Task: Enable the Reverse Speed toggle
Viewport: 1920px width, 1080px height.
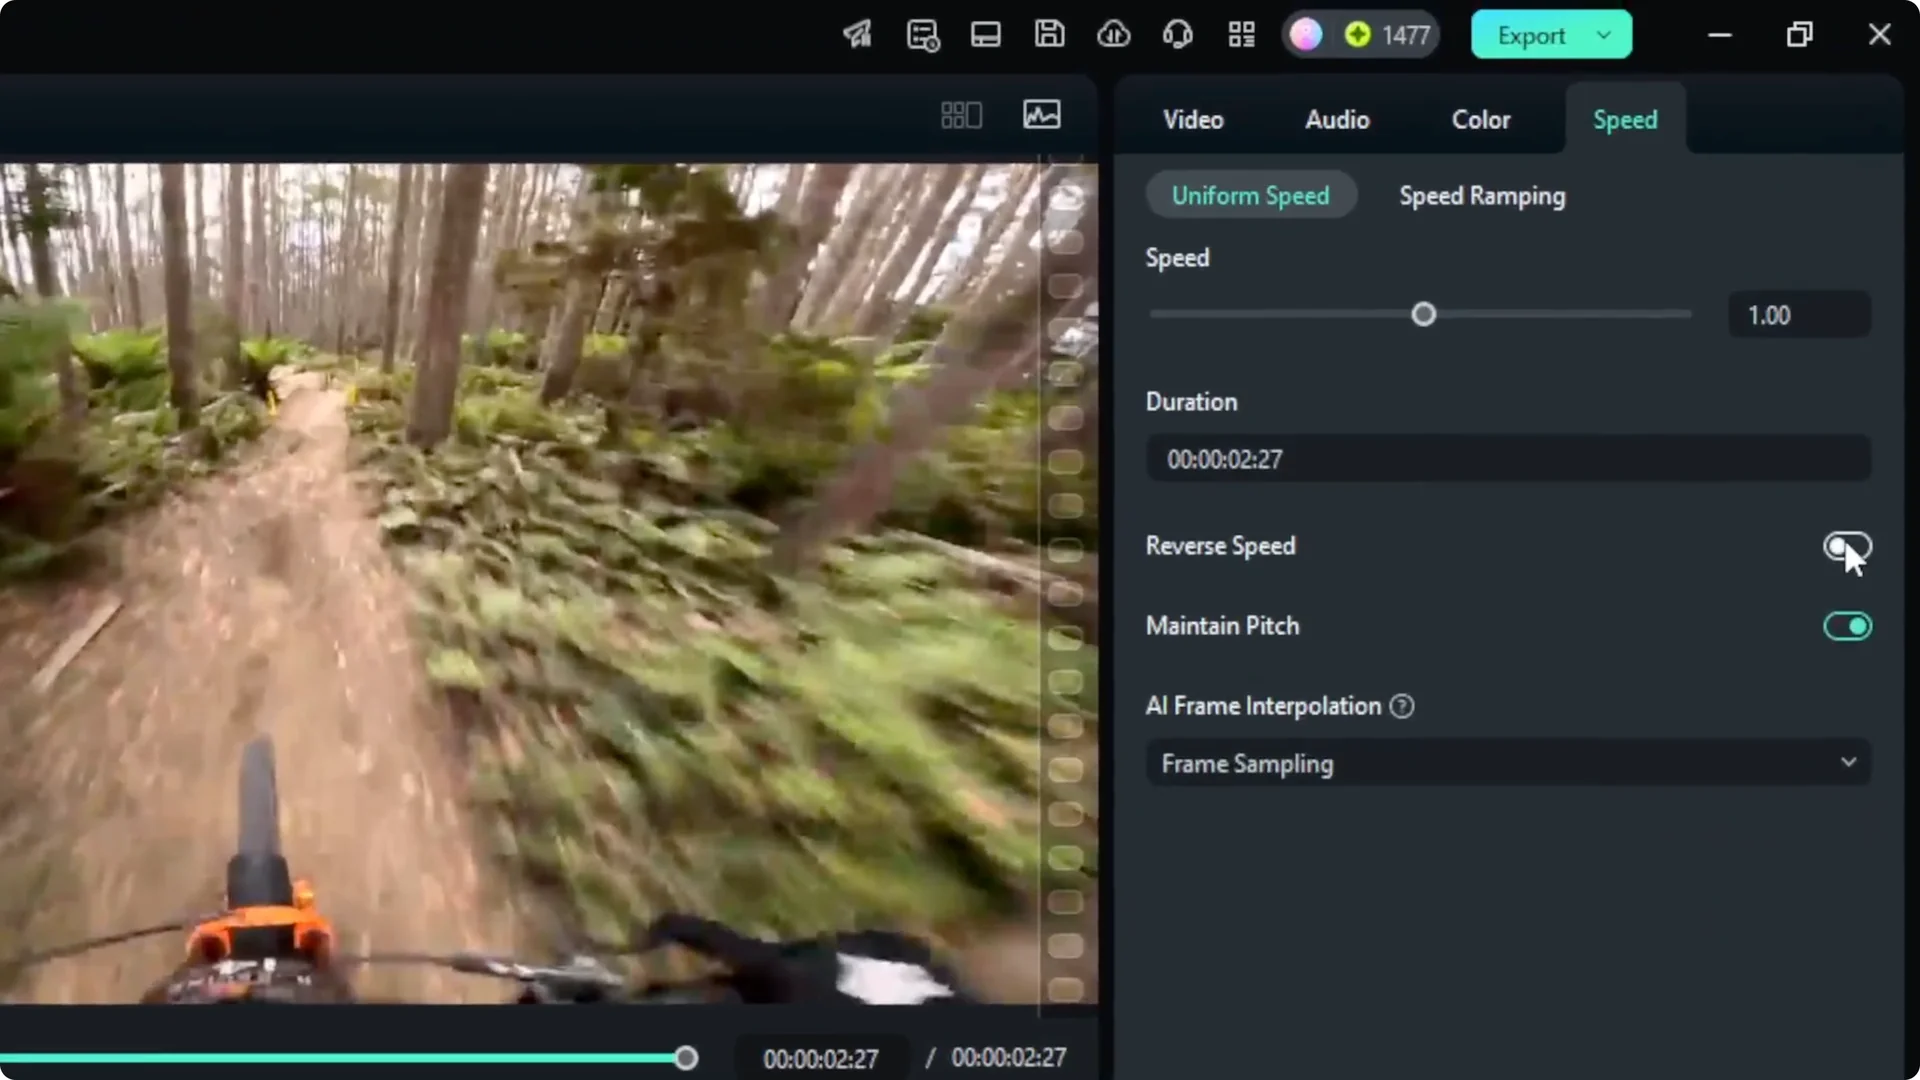Action: [x=1846, y=546]
